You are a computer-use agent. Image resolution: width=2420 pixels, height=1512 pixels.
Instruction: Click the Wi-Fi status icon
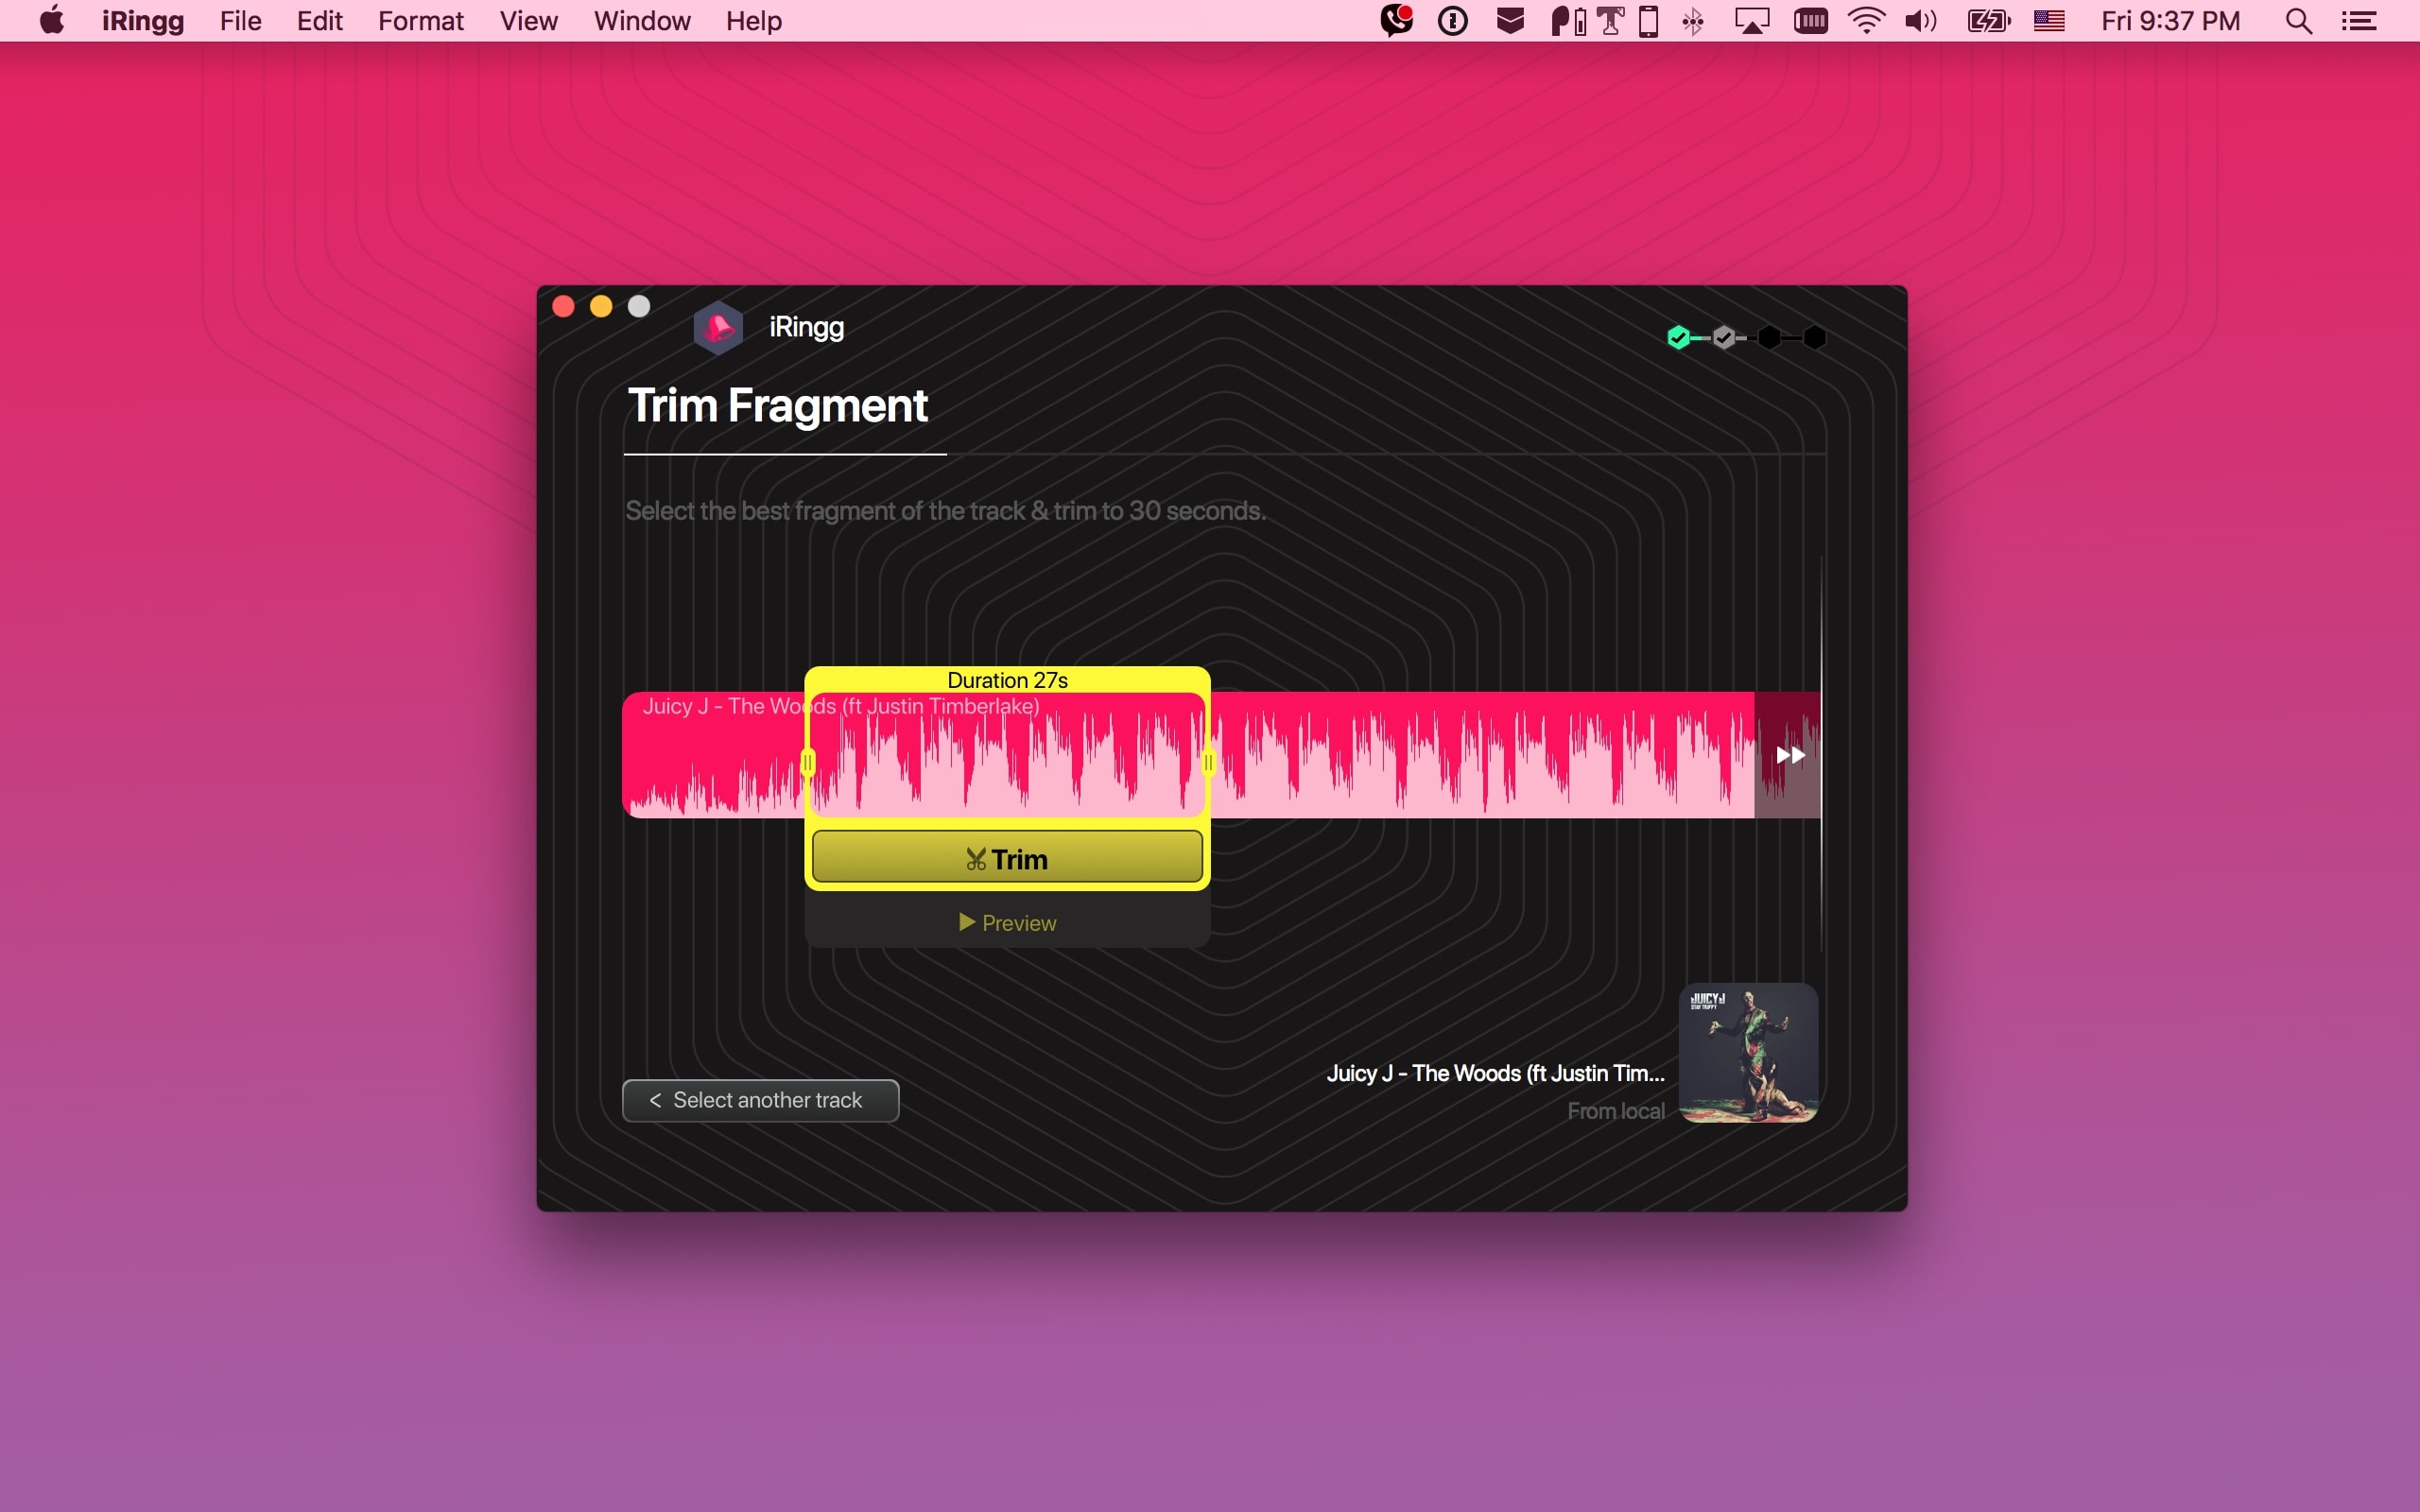tap(1866, 21)
